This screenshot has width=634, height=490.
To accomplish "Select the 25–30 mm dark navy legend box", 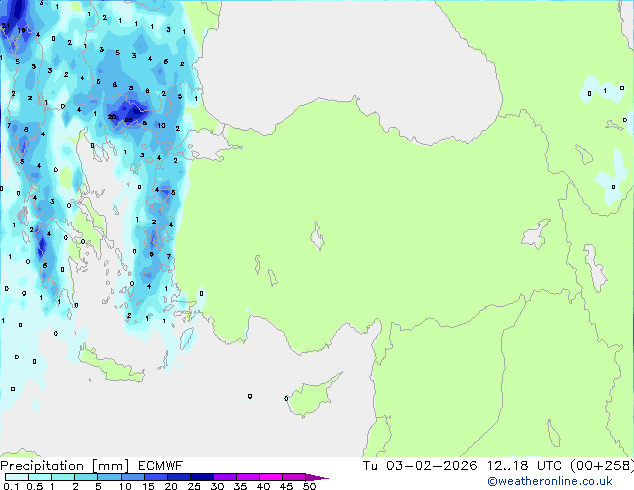I will [x=201, y=477].
